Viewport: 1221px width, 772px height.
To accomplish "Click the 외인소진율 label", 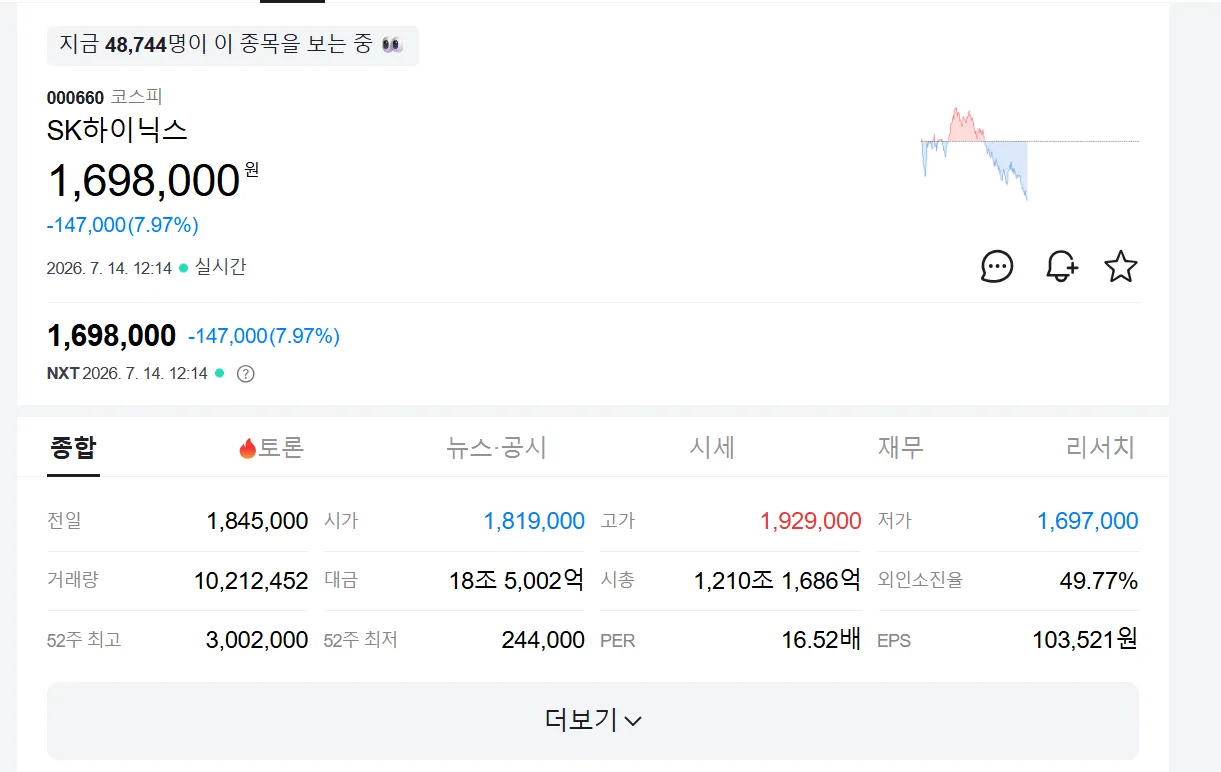I will pyautogui.click(x=920, y=580).
